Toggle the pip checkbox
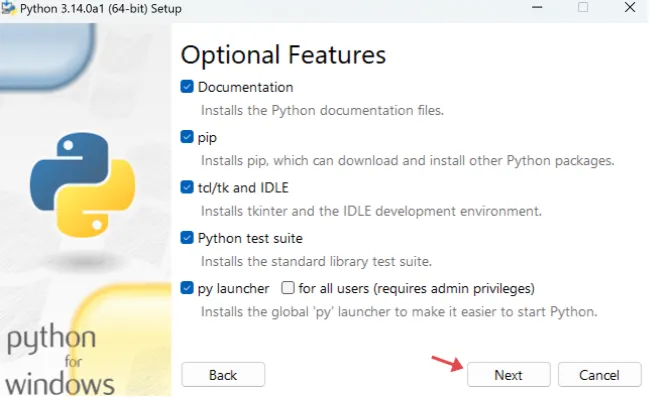This screenshot has width=650, height=401. [187, 137]
